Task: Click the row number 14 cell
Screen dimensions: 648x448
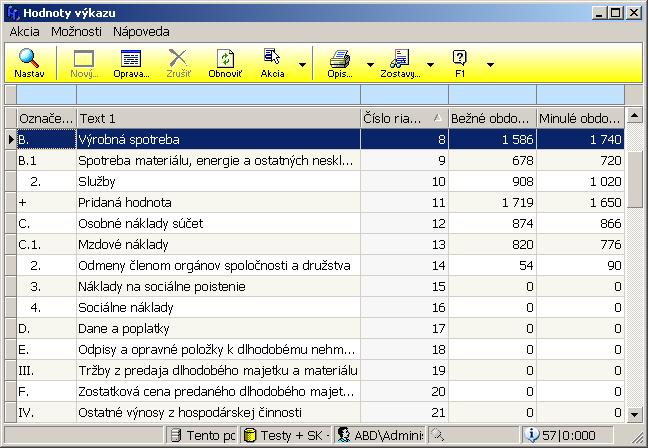Action: point(404,265)
